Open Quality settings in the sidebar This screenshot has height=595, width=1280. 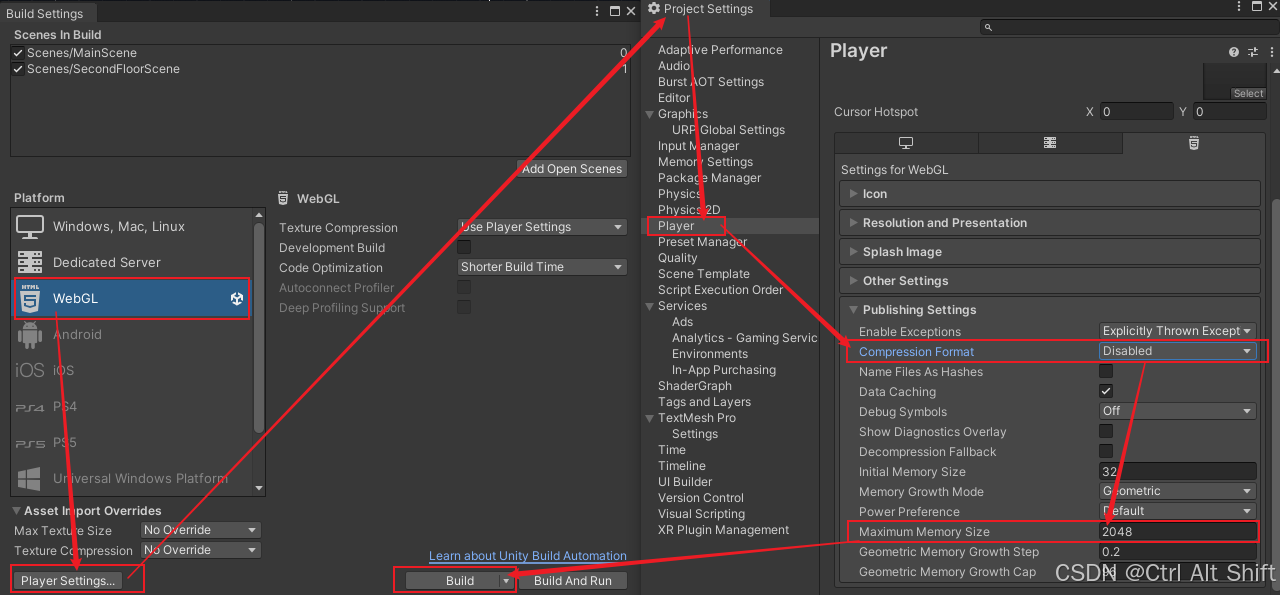click(678, 258)
